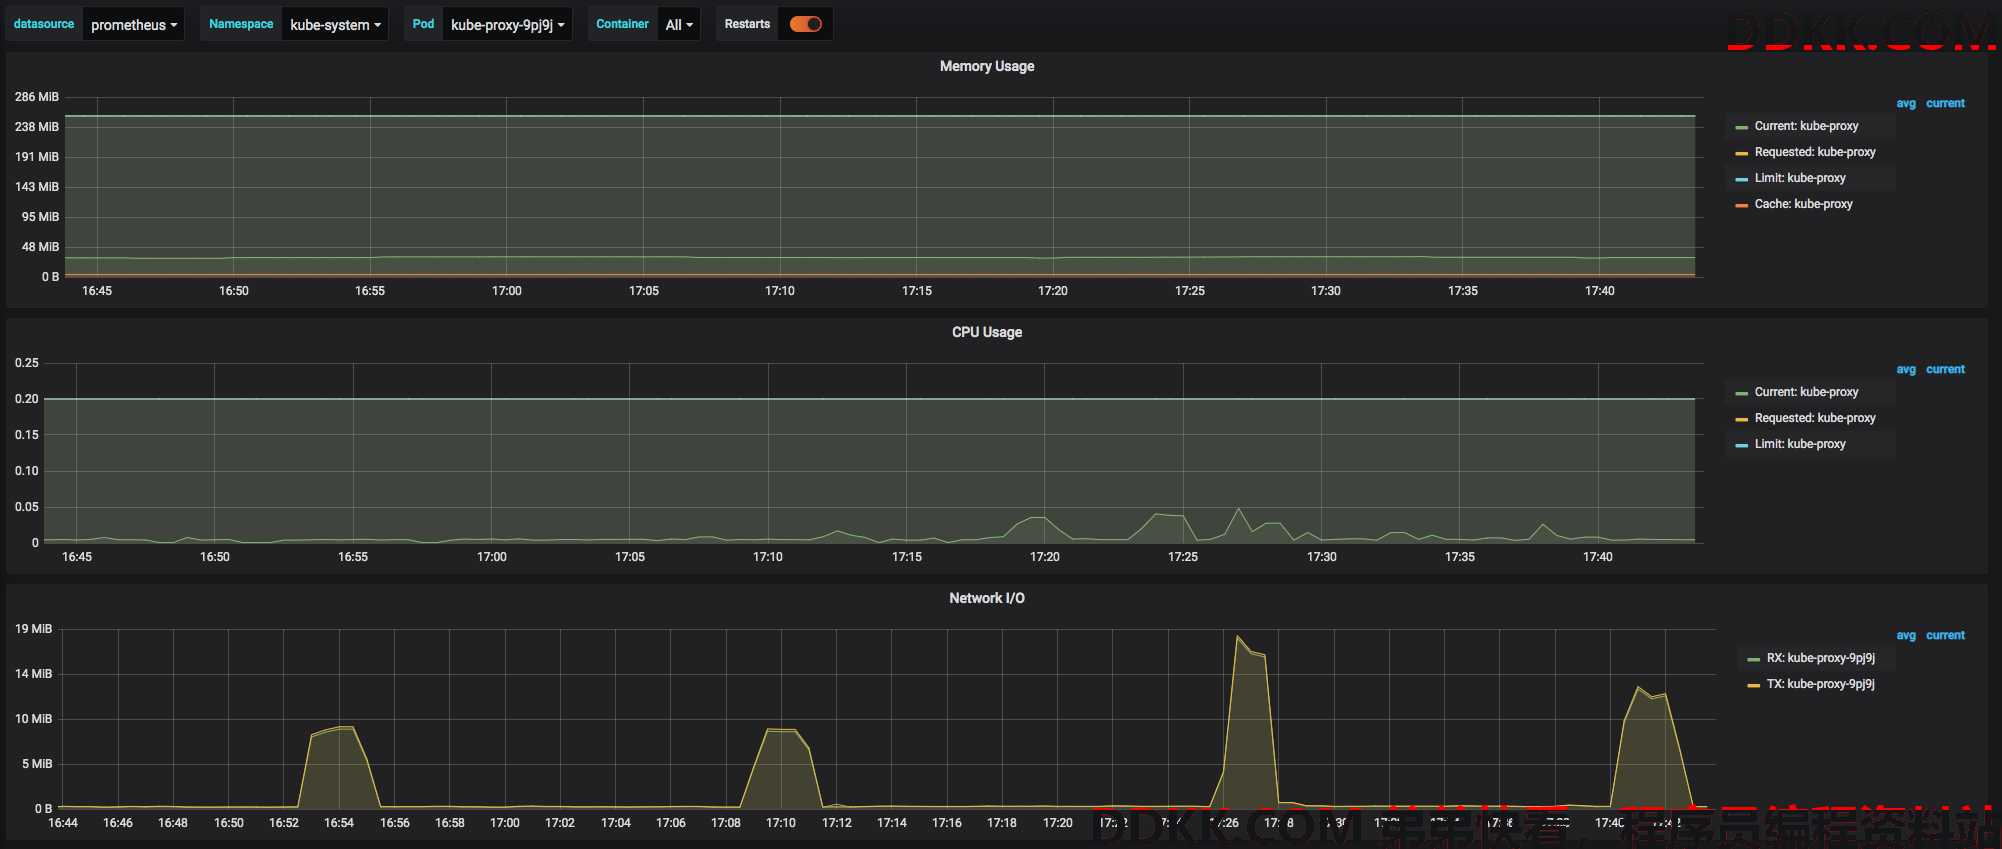The width and height of the screenshot is (2002, 849).
Task: Click blue swatch of CPU Limit series
Action: (1742, 445)
